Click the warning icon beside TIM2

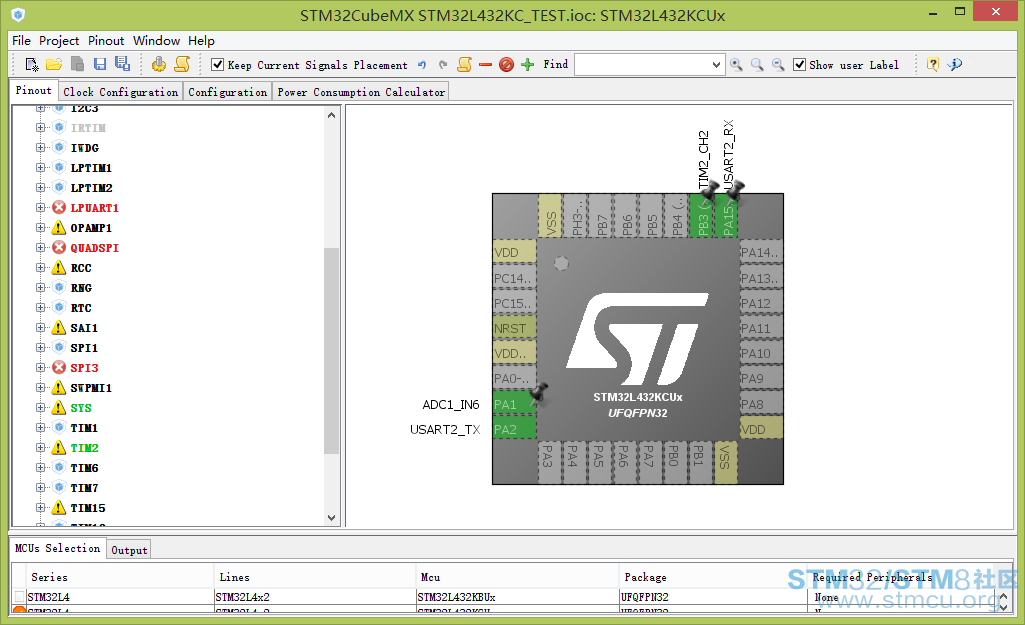pos(59,448)
